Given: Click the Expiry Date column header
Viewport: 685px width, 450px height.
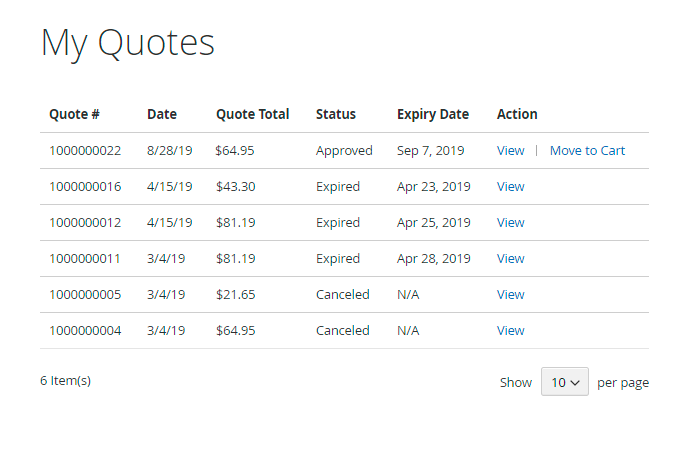Looking at the screenshot, I should [433, 114].
